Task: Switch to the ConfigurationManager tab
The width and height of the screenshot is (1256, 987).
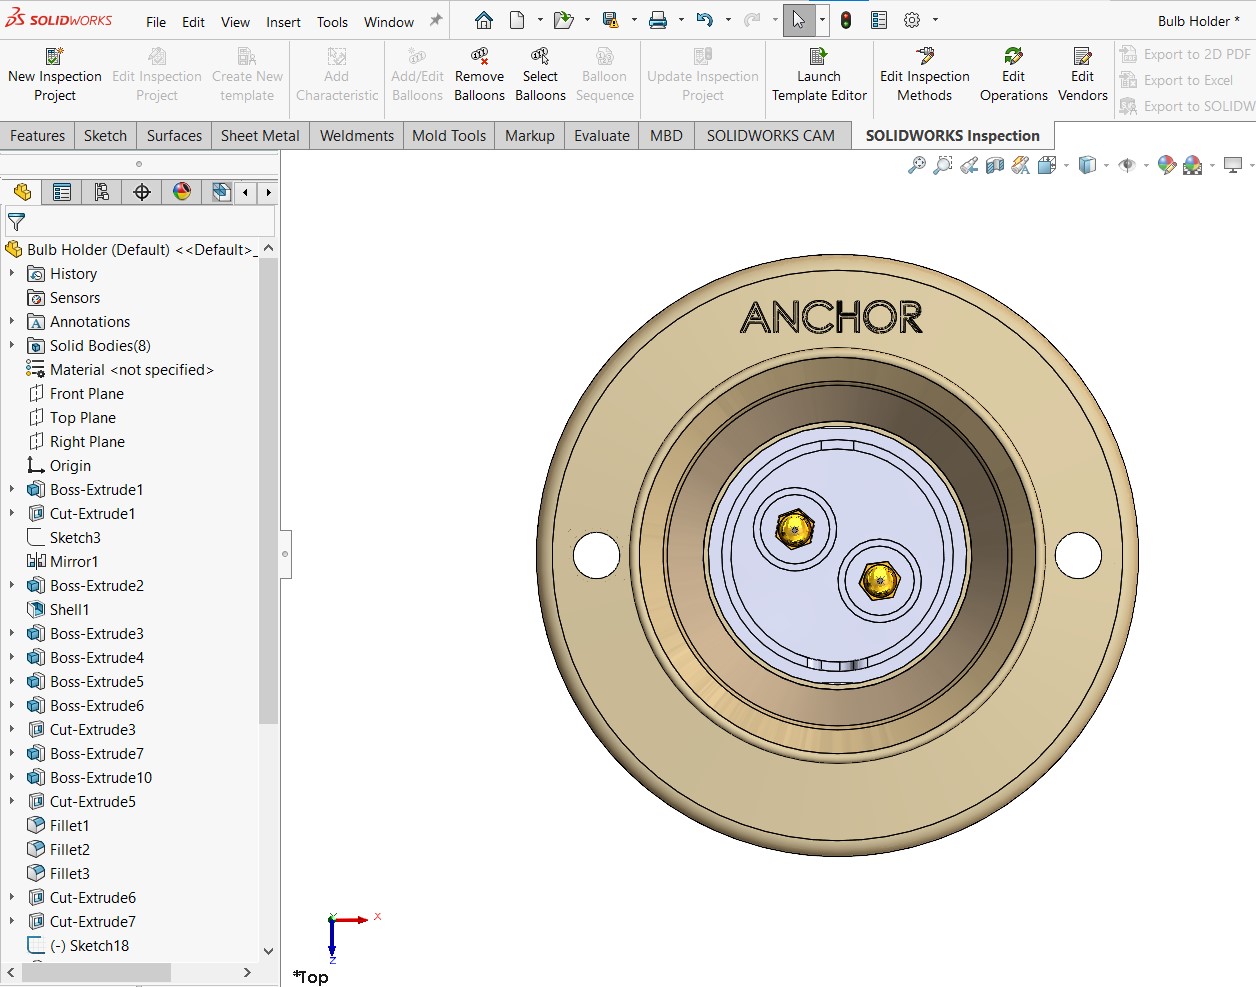Action: pyautogui.click(x=102, y=192)
